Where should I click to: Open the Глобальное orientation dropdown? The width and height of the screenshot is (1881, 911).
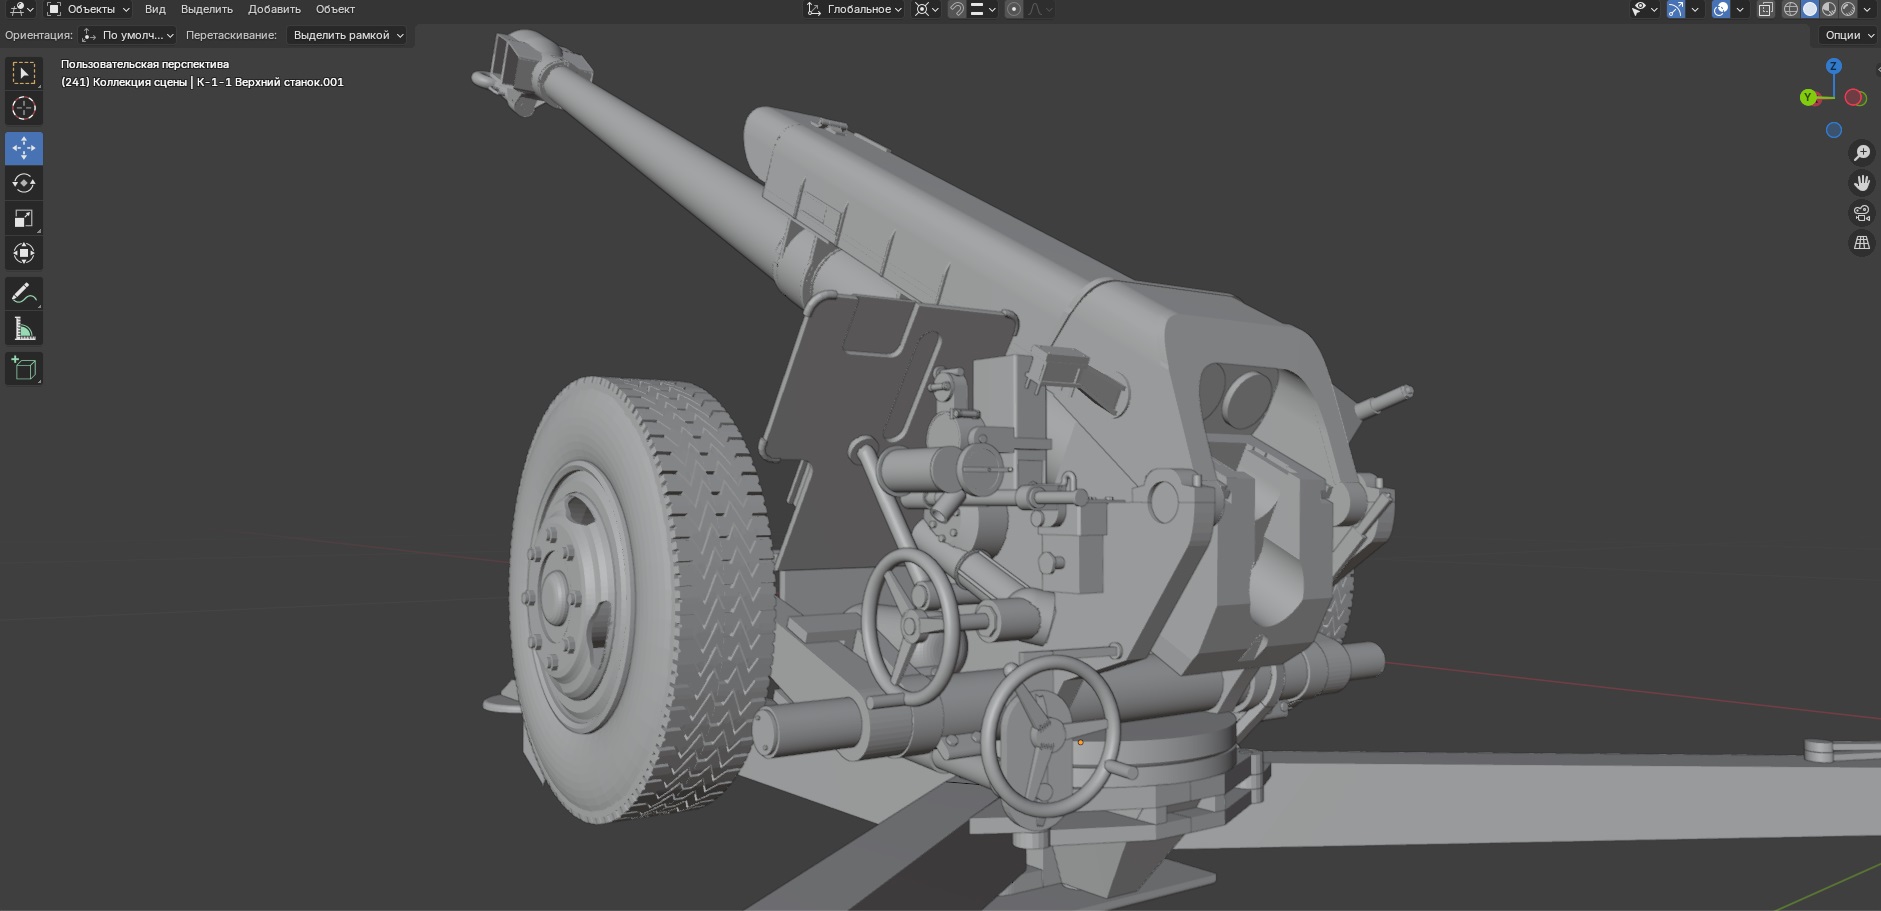855,9
